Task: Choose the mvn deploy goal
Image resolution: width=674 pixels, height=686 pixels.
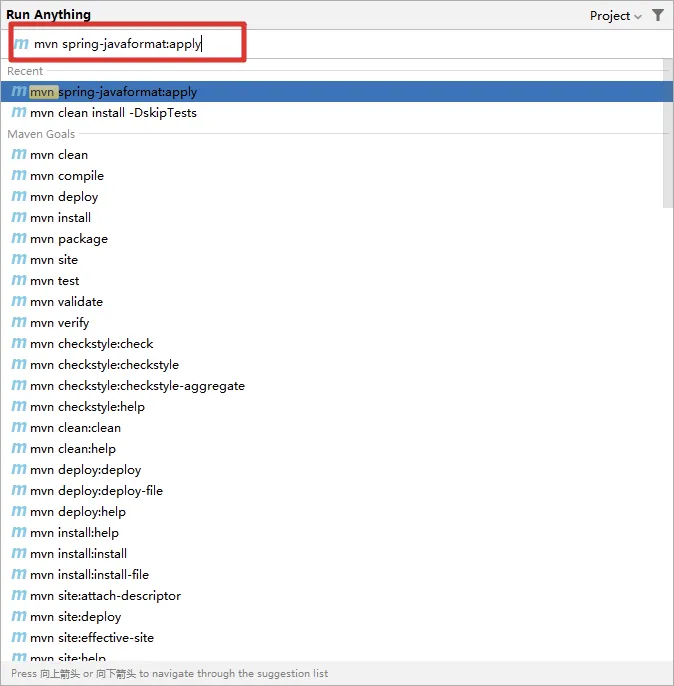Action: click(x=332, y=197)
